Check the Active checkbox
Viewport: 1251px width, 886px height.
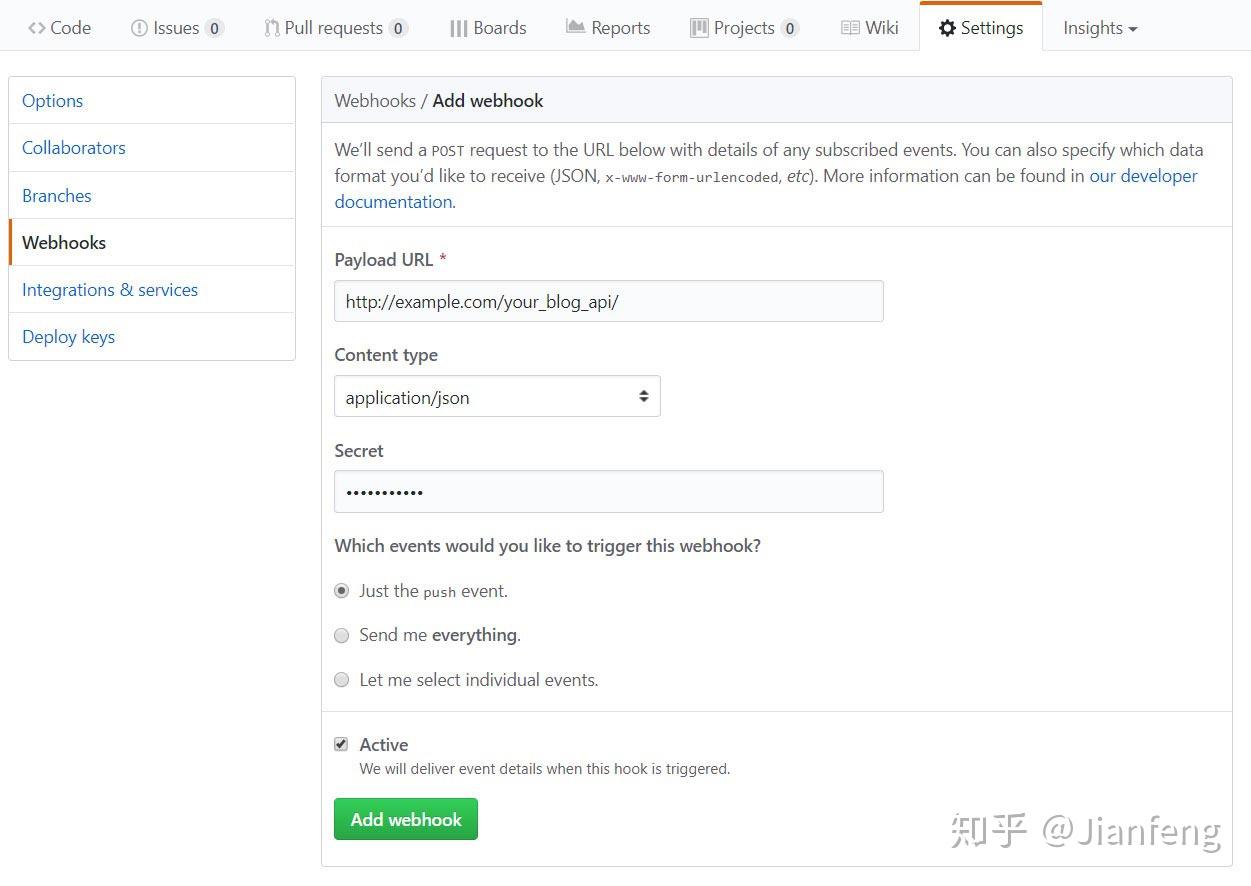[341, 744]
